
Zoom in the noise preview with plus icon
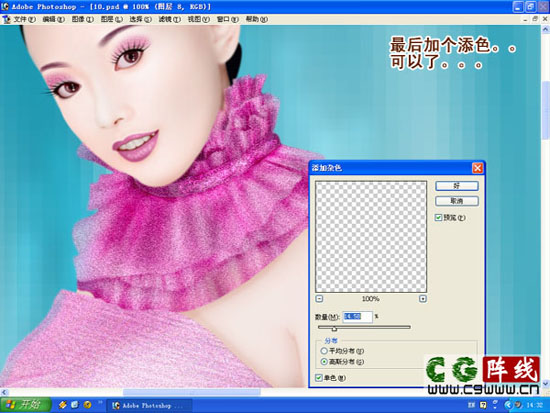pos(423,299)
